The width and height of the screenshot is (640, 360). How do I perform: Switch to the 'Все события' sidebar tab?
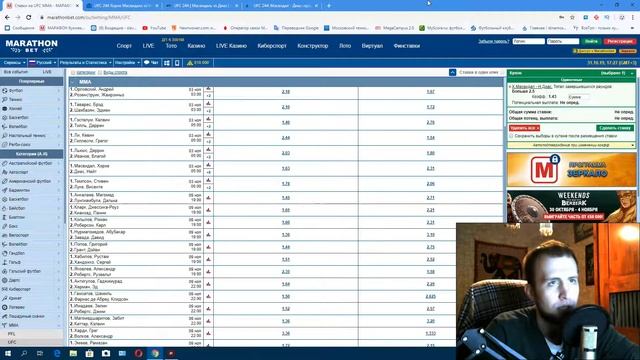16,72
